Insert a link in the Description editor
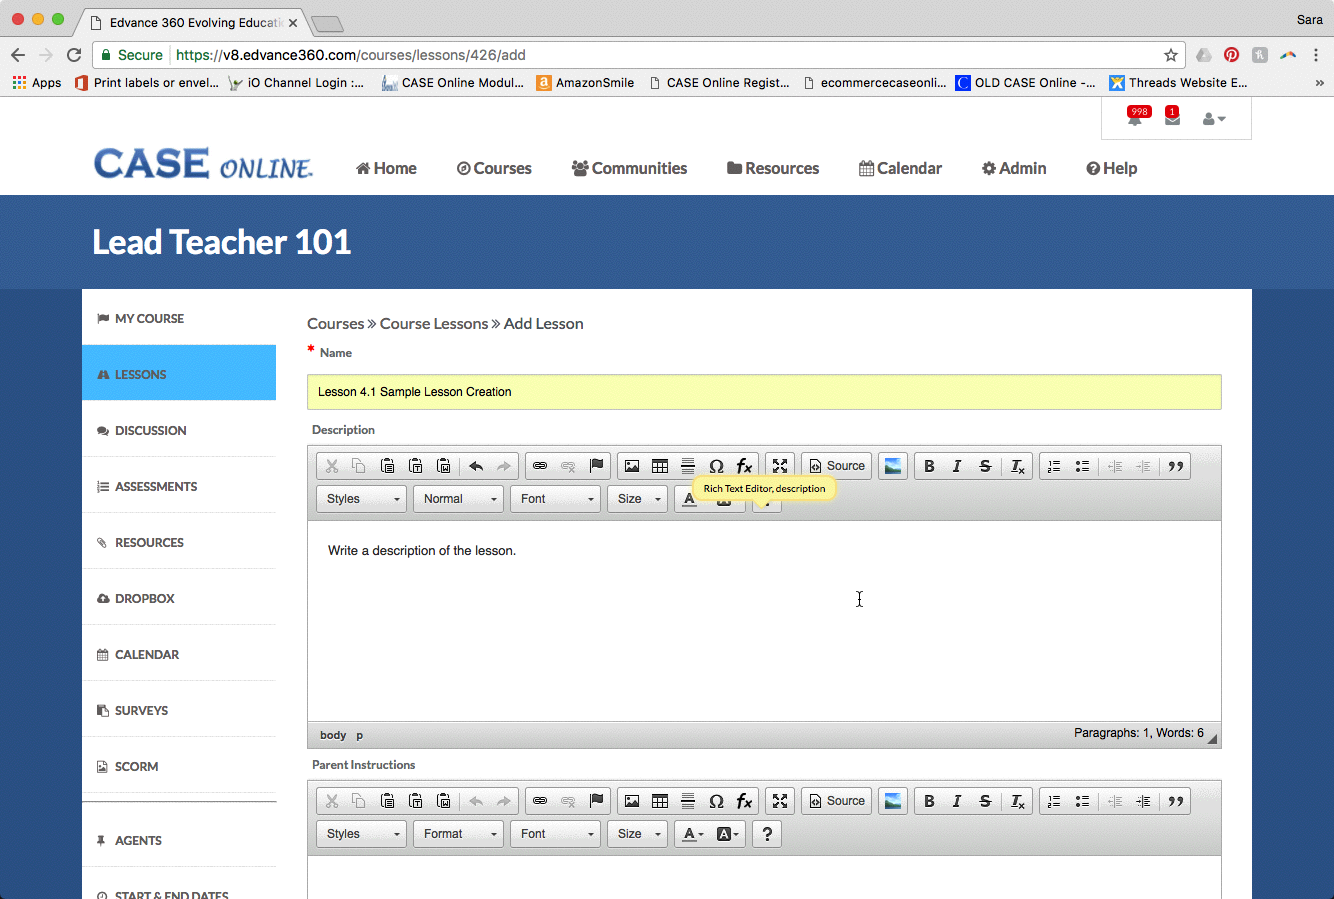The width and height of the screenshot is (1334, 899). tap(540, 466)
